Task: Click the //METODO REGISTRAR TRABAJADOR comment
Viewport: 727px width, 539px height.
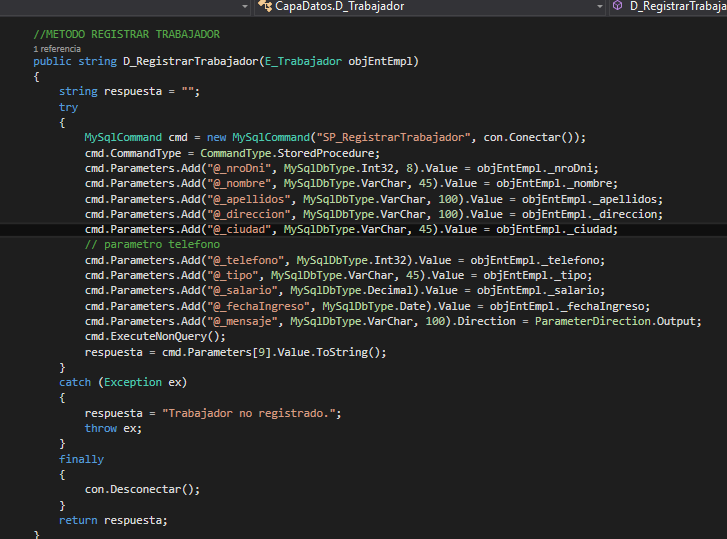Action: pos(127,34)
